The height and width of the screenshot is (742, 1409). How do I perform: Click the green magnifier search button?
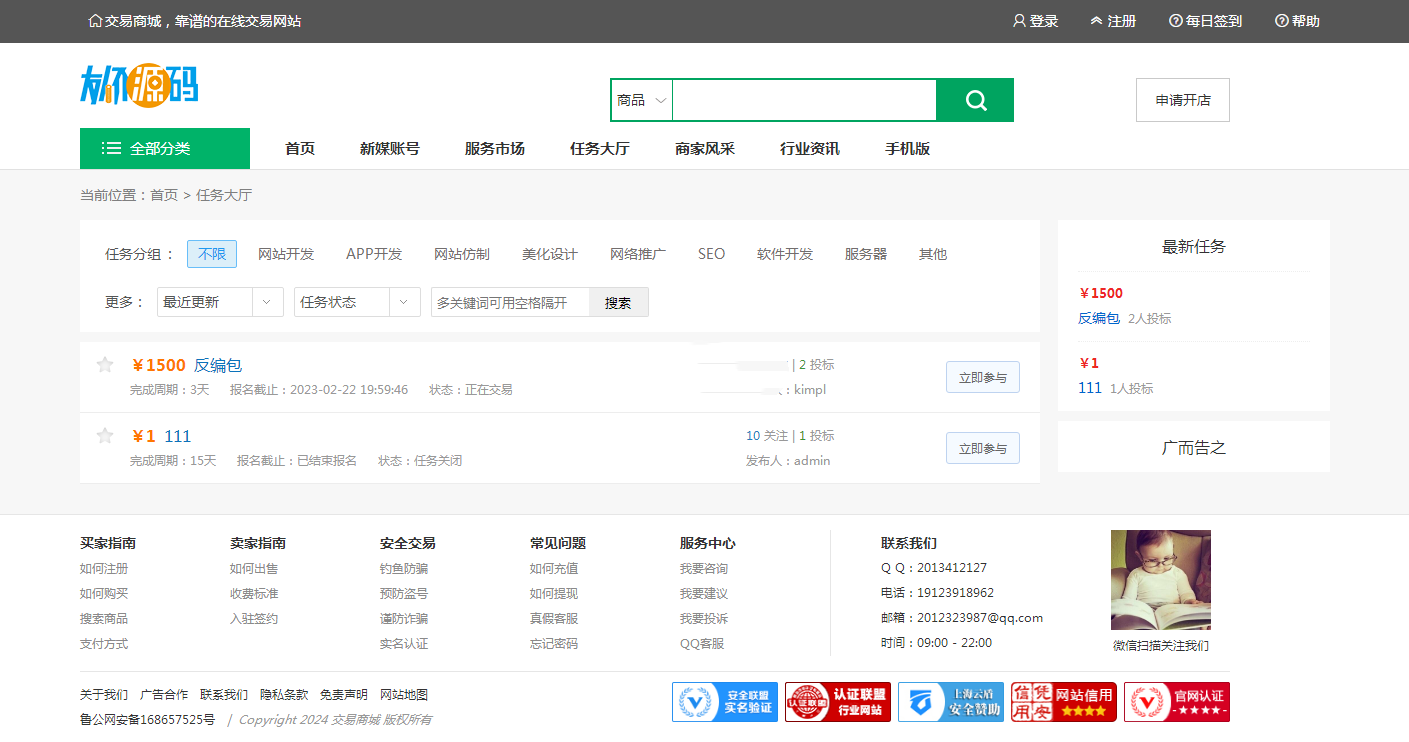point(975,100)
